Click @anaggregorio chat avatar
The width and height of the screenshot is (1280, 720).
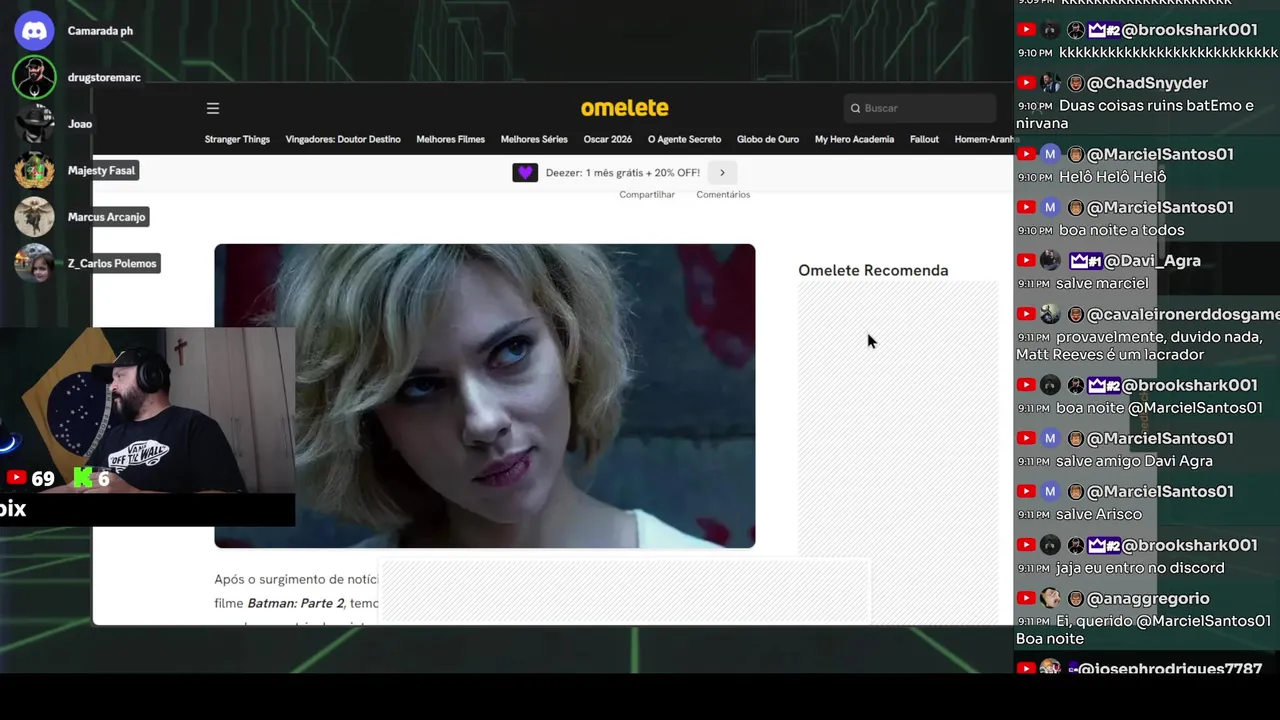pos(1050,598)
